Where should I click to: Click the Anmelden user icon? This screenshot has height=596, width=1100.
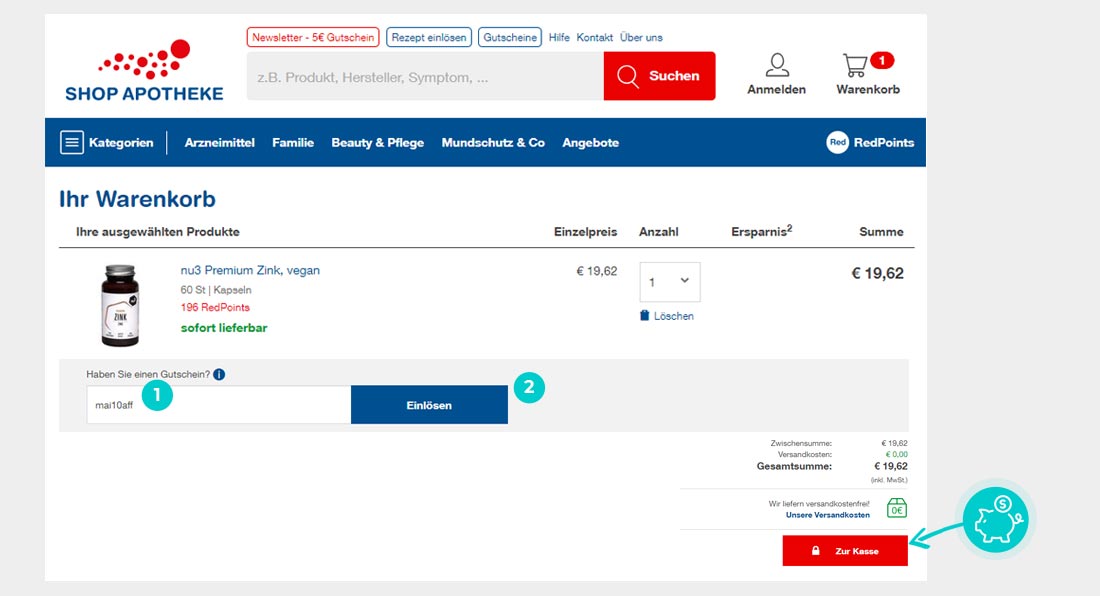tap(777, 65)
